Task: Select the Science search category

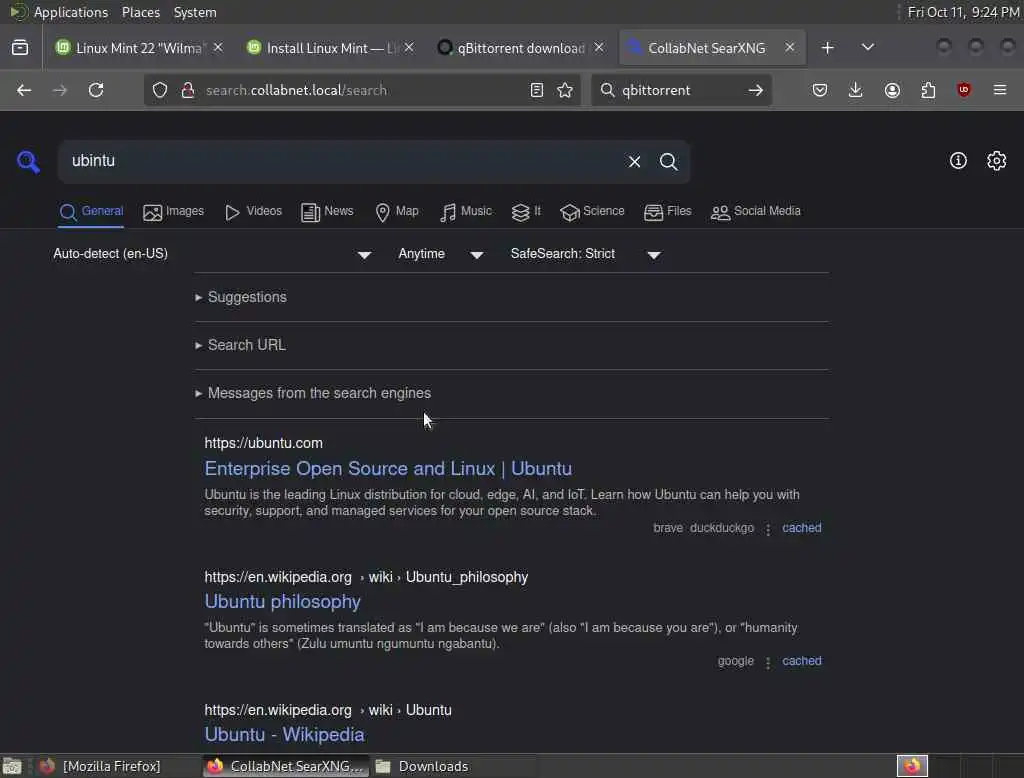Action: (x=592, y=212)
